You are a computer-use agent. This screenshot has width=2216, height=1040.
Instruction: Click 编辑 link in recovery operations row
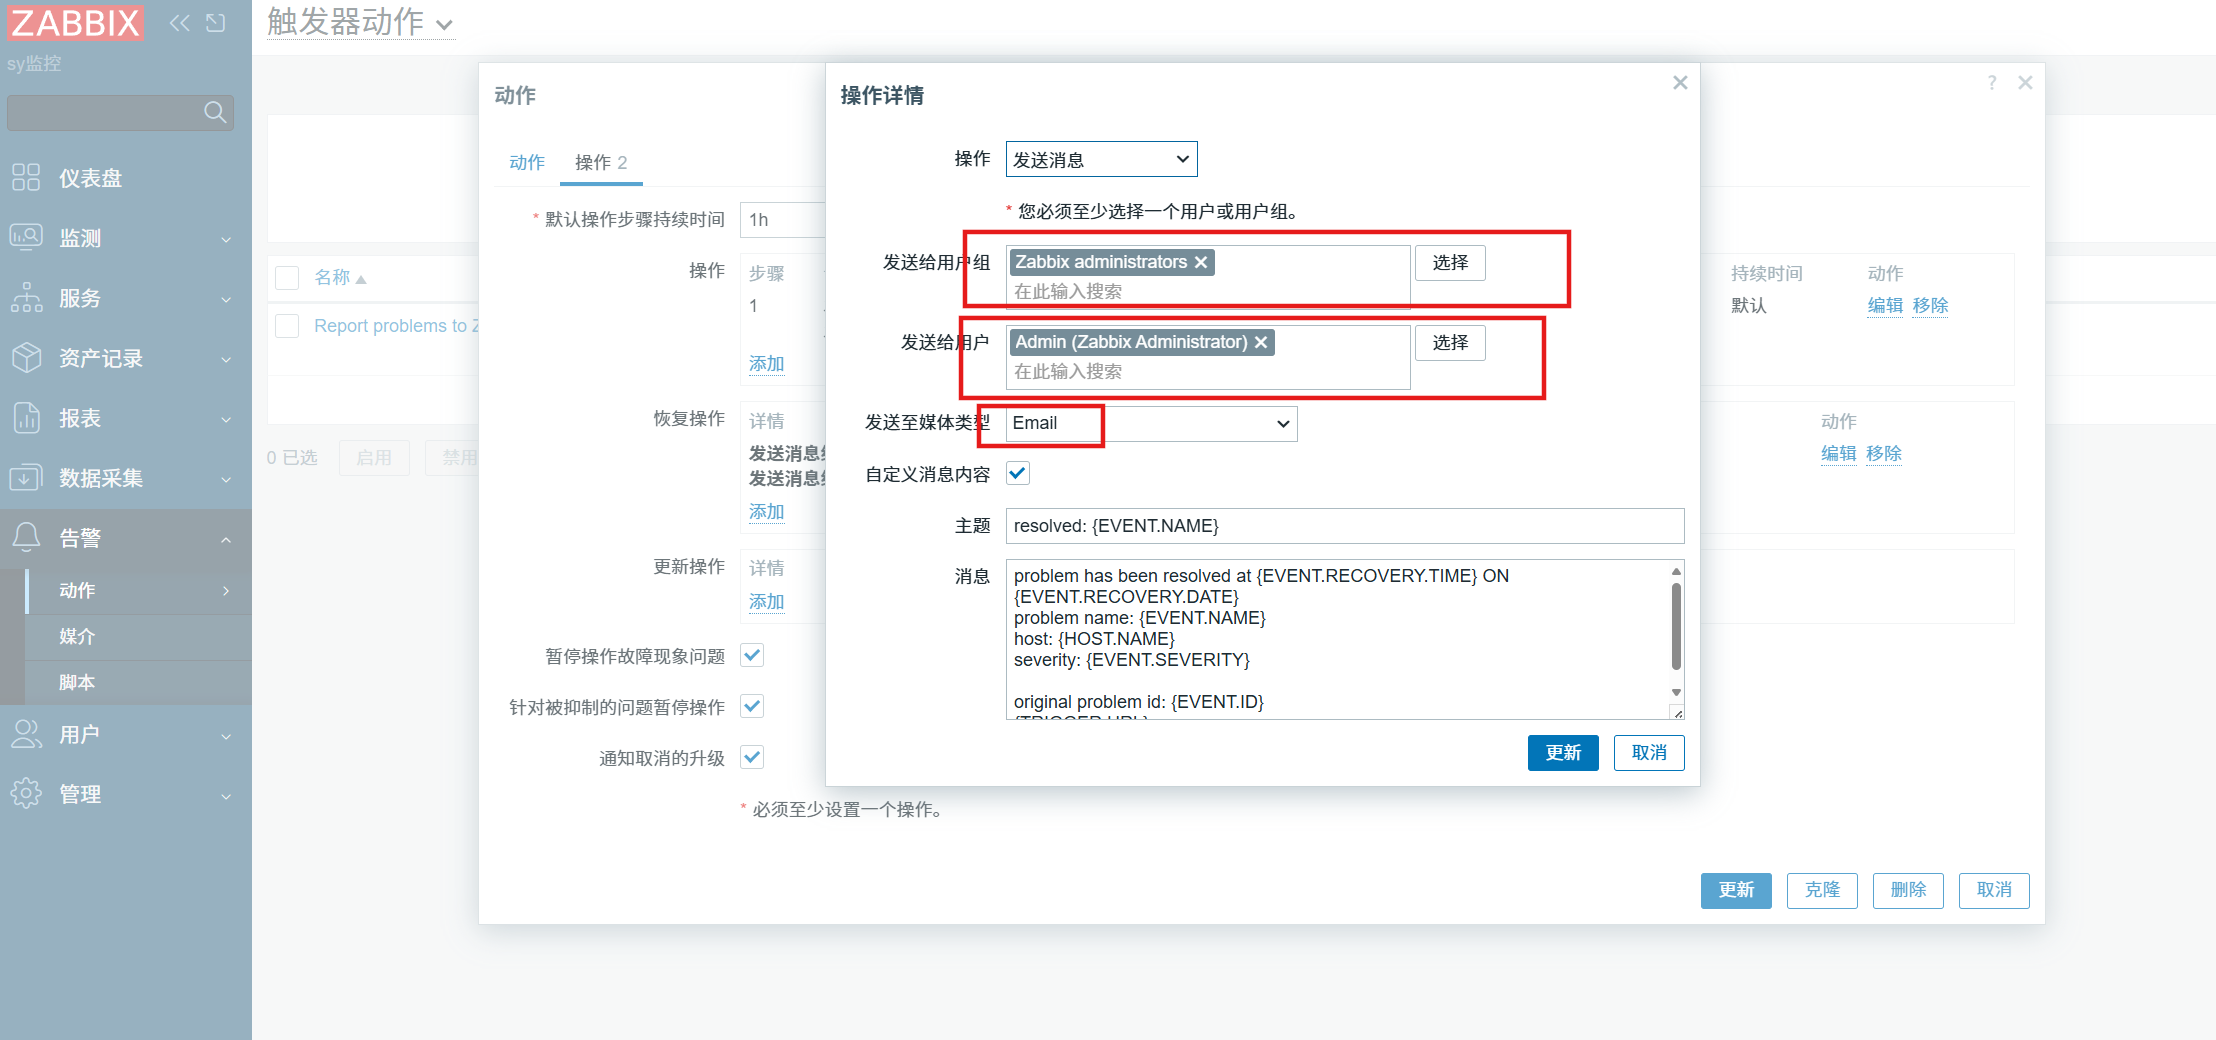coord(1838,453)
